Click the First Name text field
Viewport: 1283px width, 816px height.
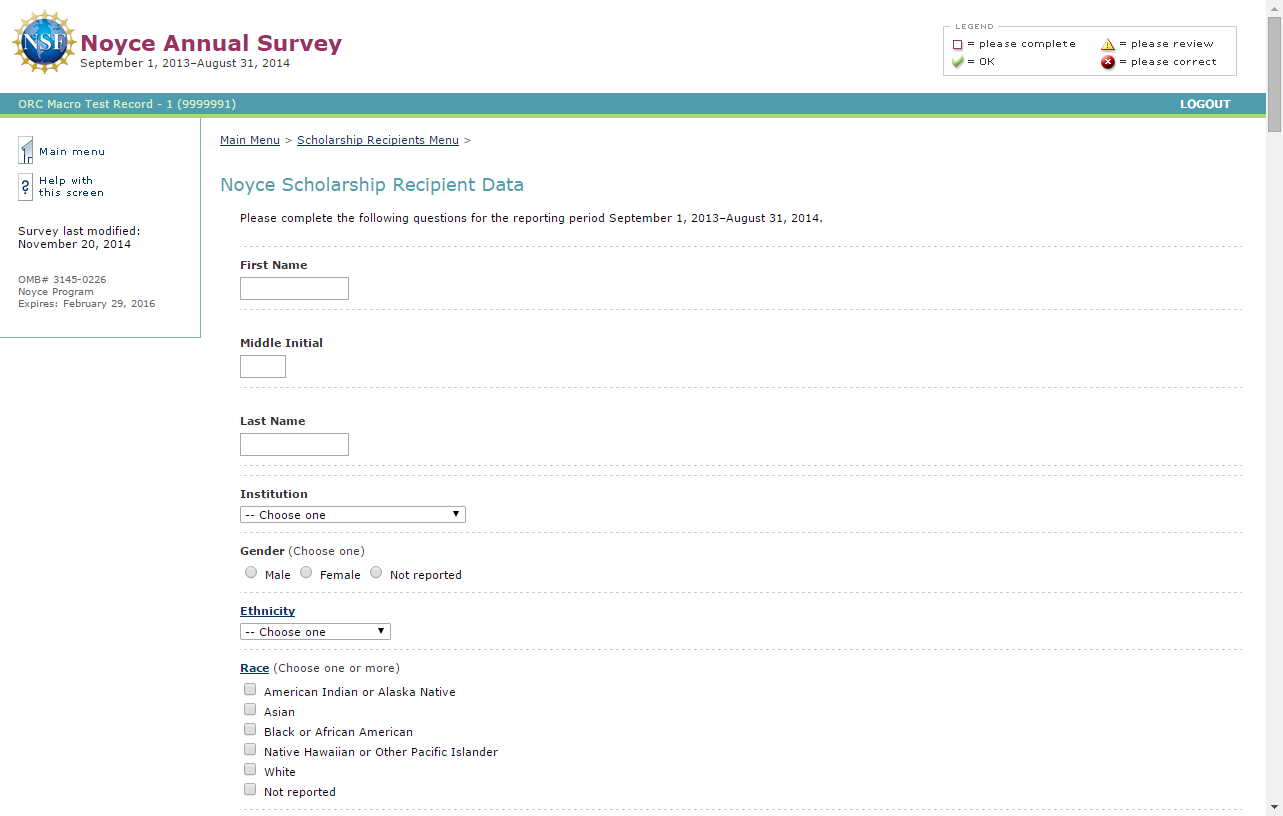coord(294,289)
